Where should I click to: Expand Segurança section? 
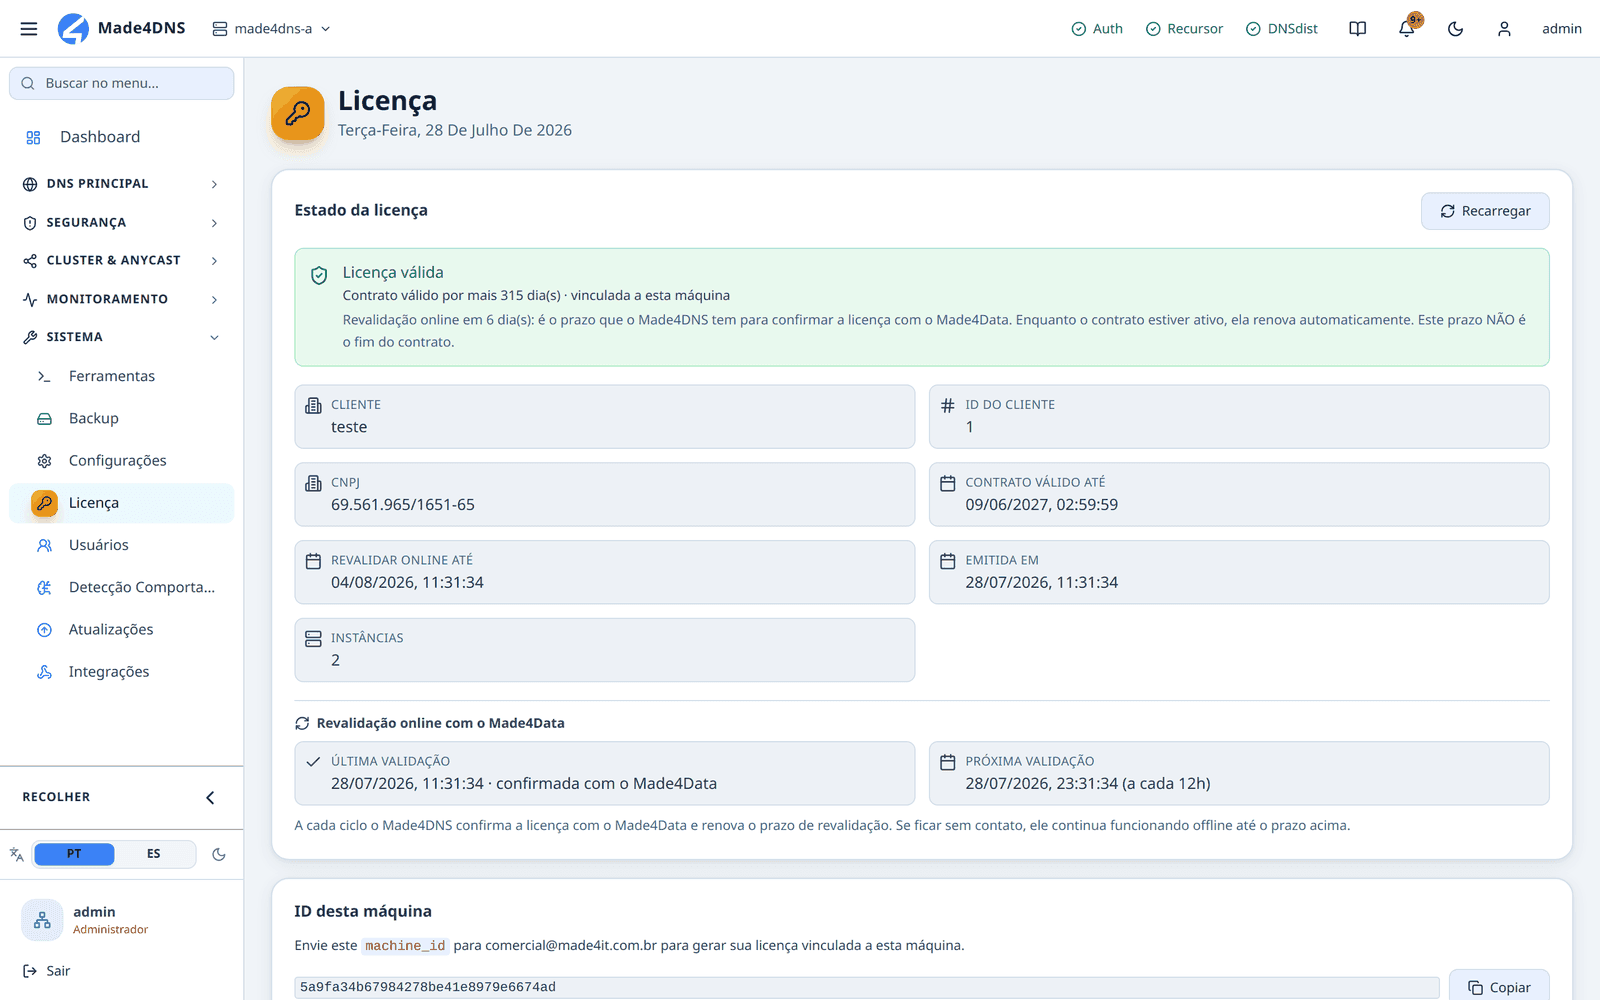click(122, 223)
